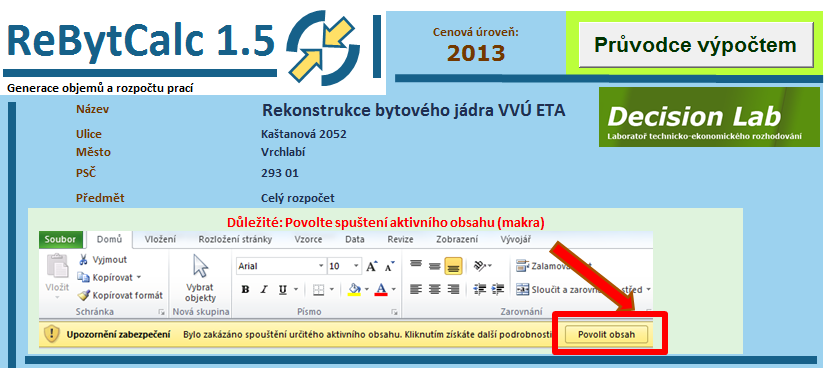Open Schránka group dialog launcher
Screen dimensions: 827x368
[x=162, y=313]
